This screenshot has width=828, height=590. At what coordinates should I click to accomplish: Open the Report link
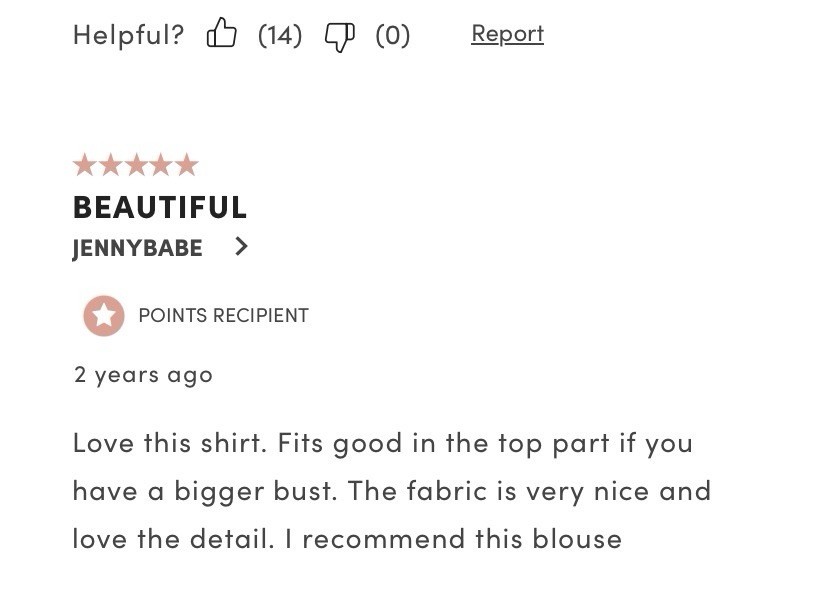507,34
